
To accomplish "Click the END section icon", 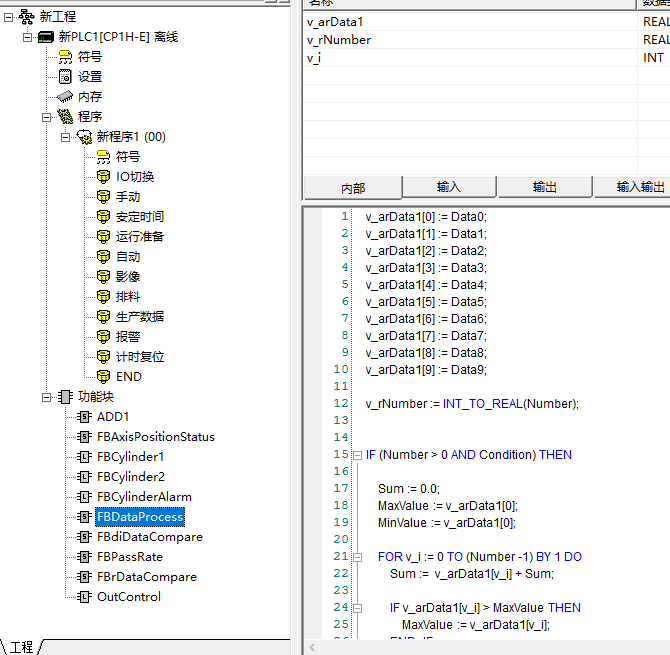I will [103, 377].
